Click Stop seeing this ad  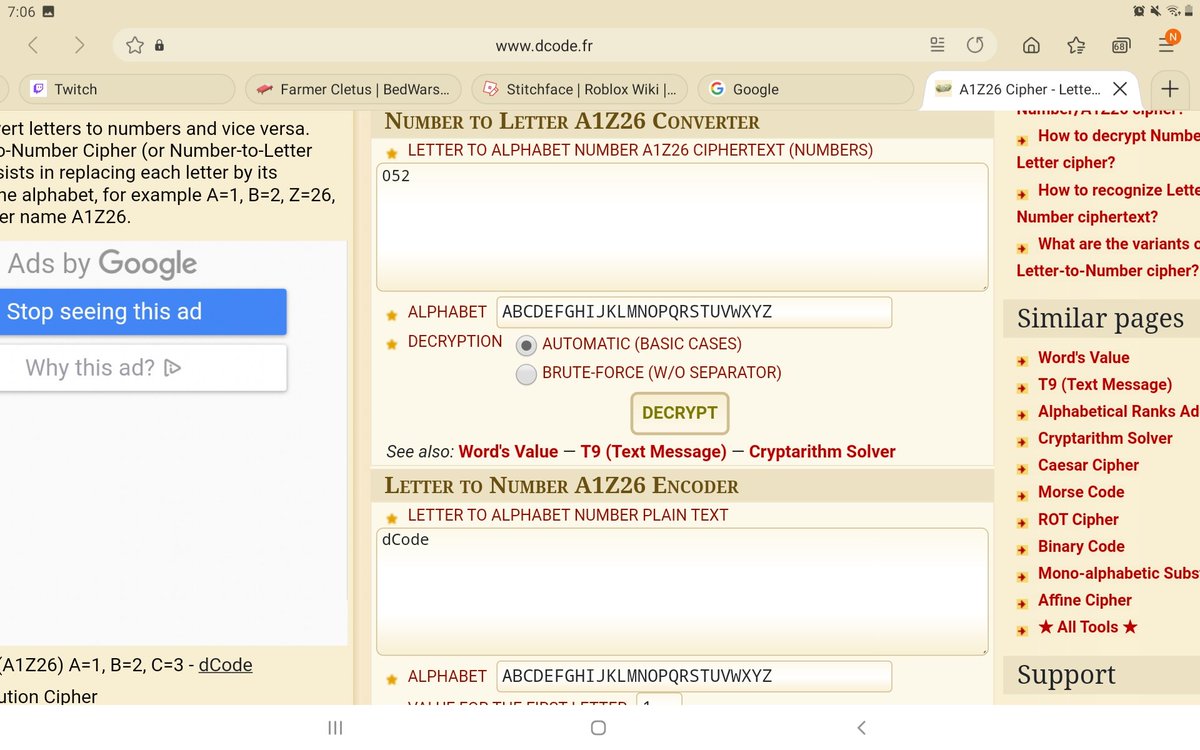(x=143, y=312)
